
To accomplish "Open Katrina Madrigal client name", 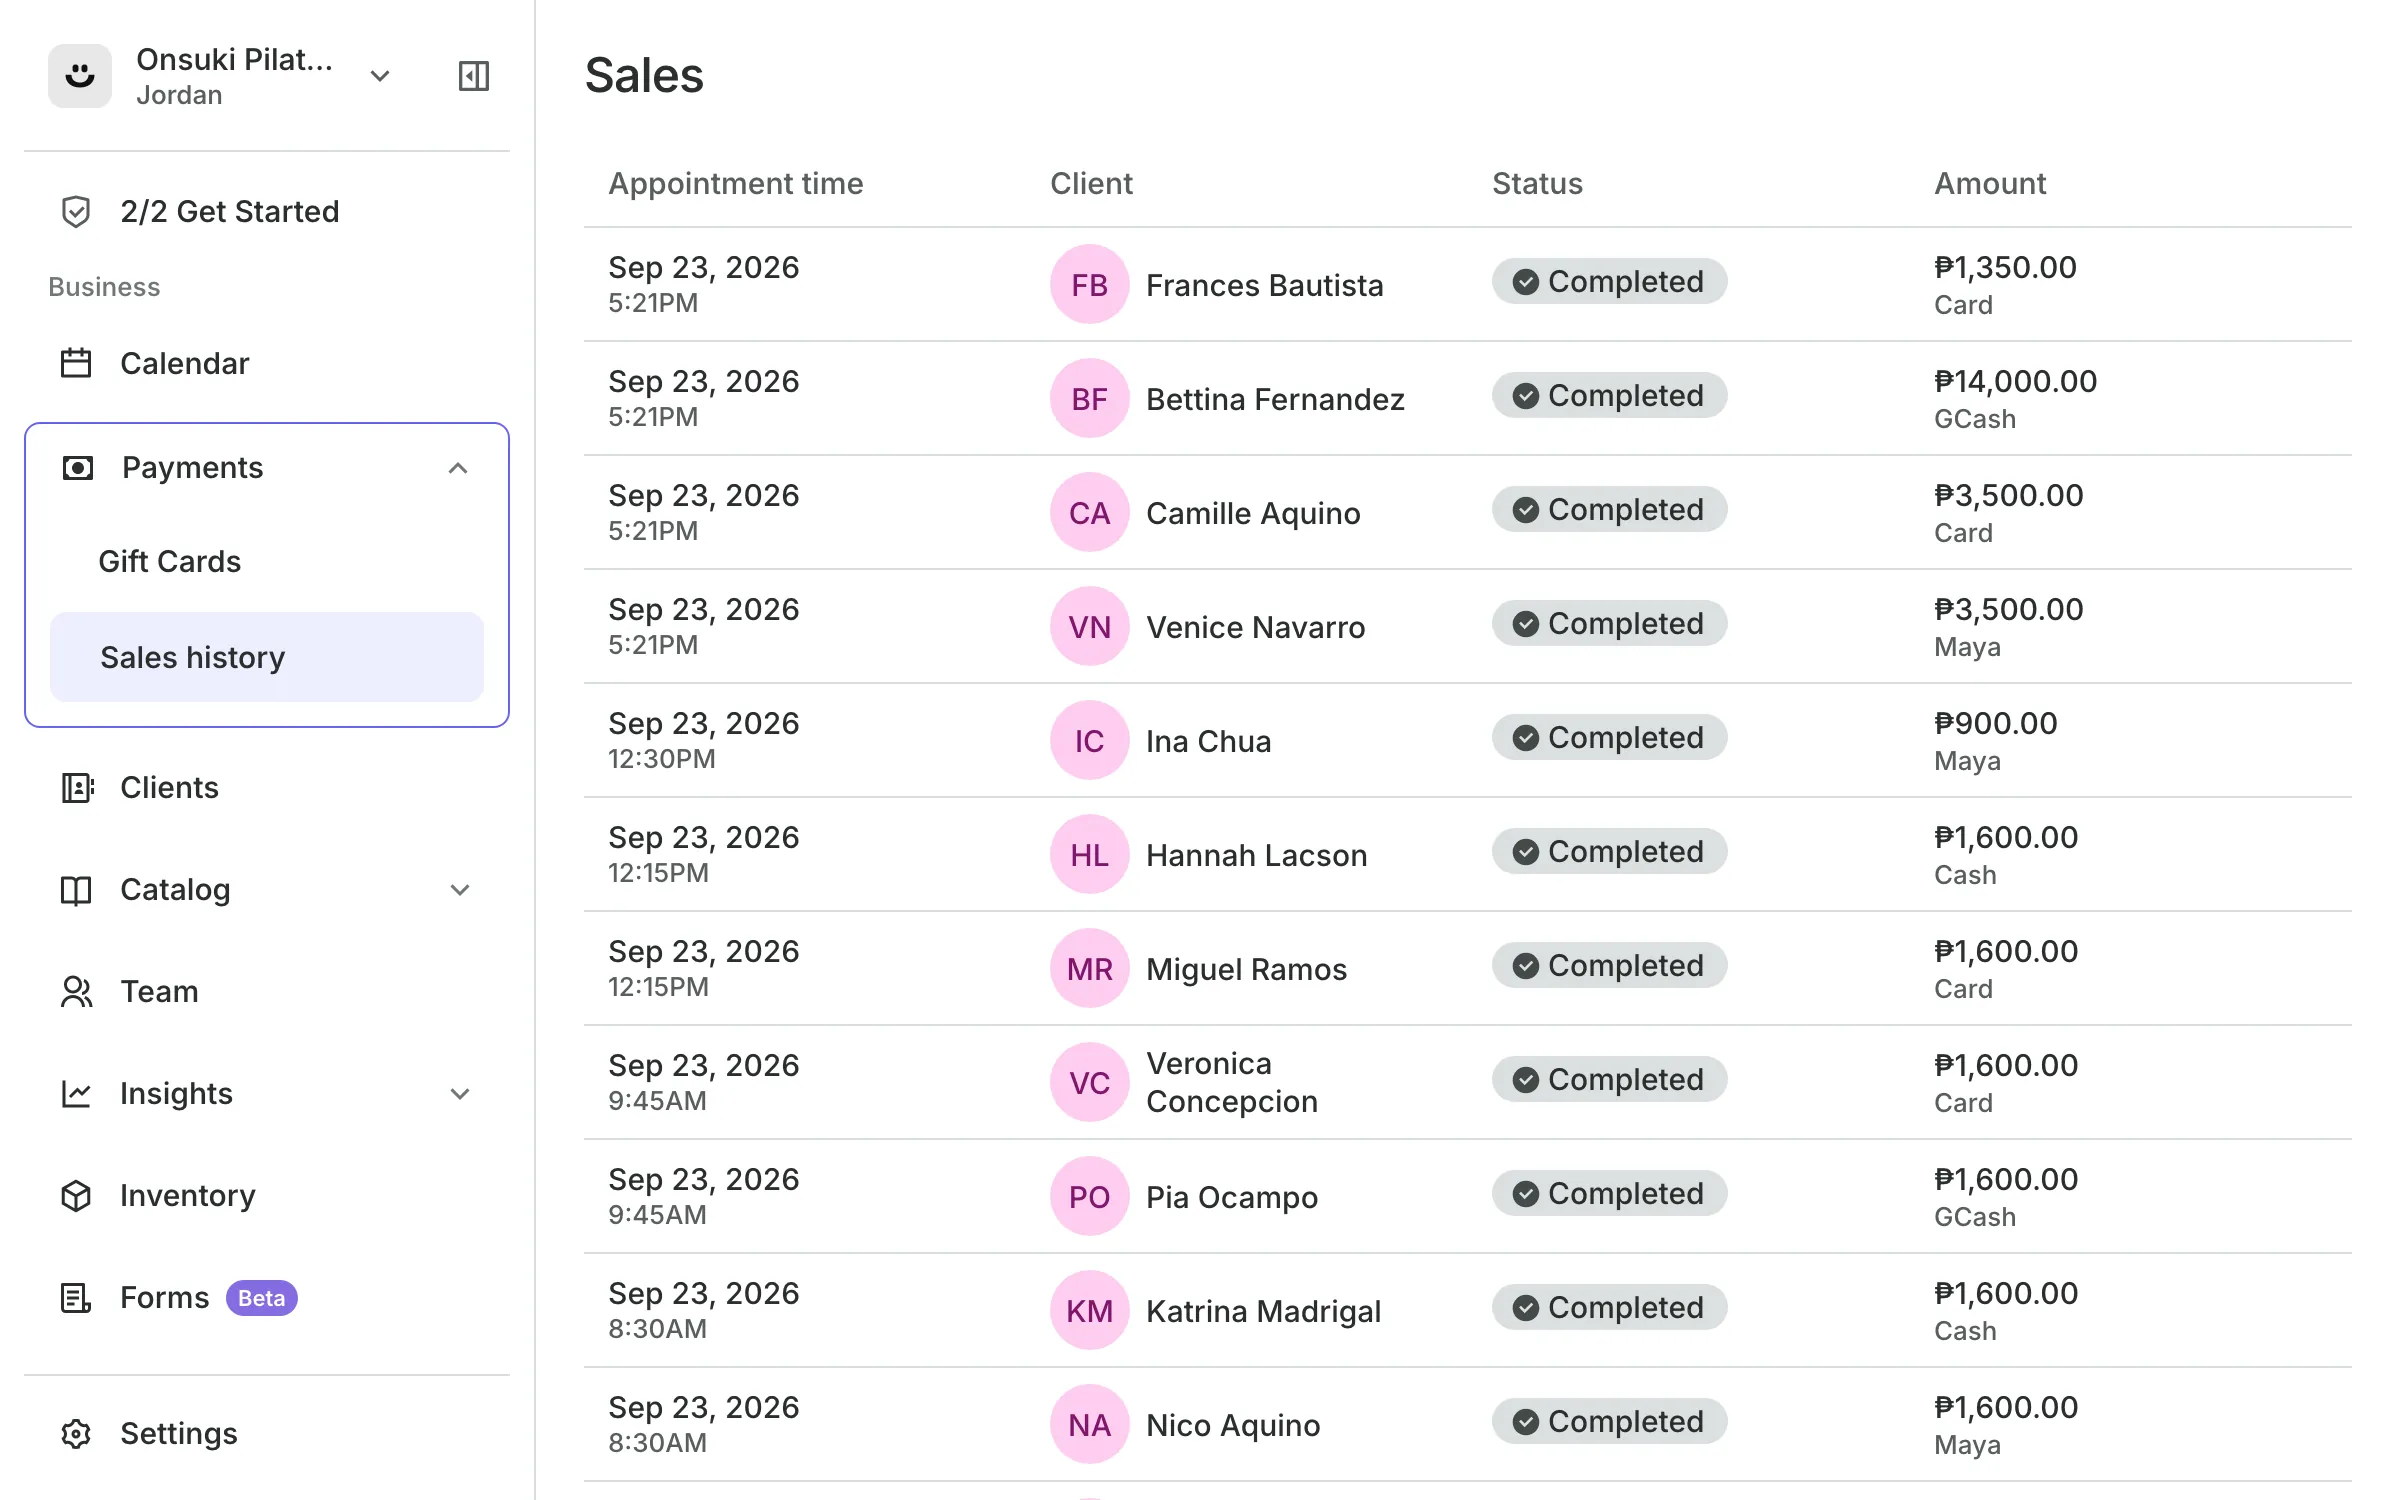I will tap(1263, 1312).
